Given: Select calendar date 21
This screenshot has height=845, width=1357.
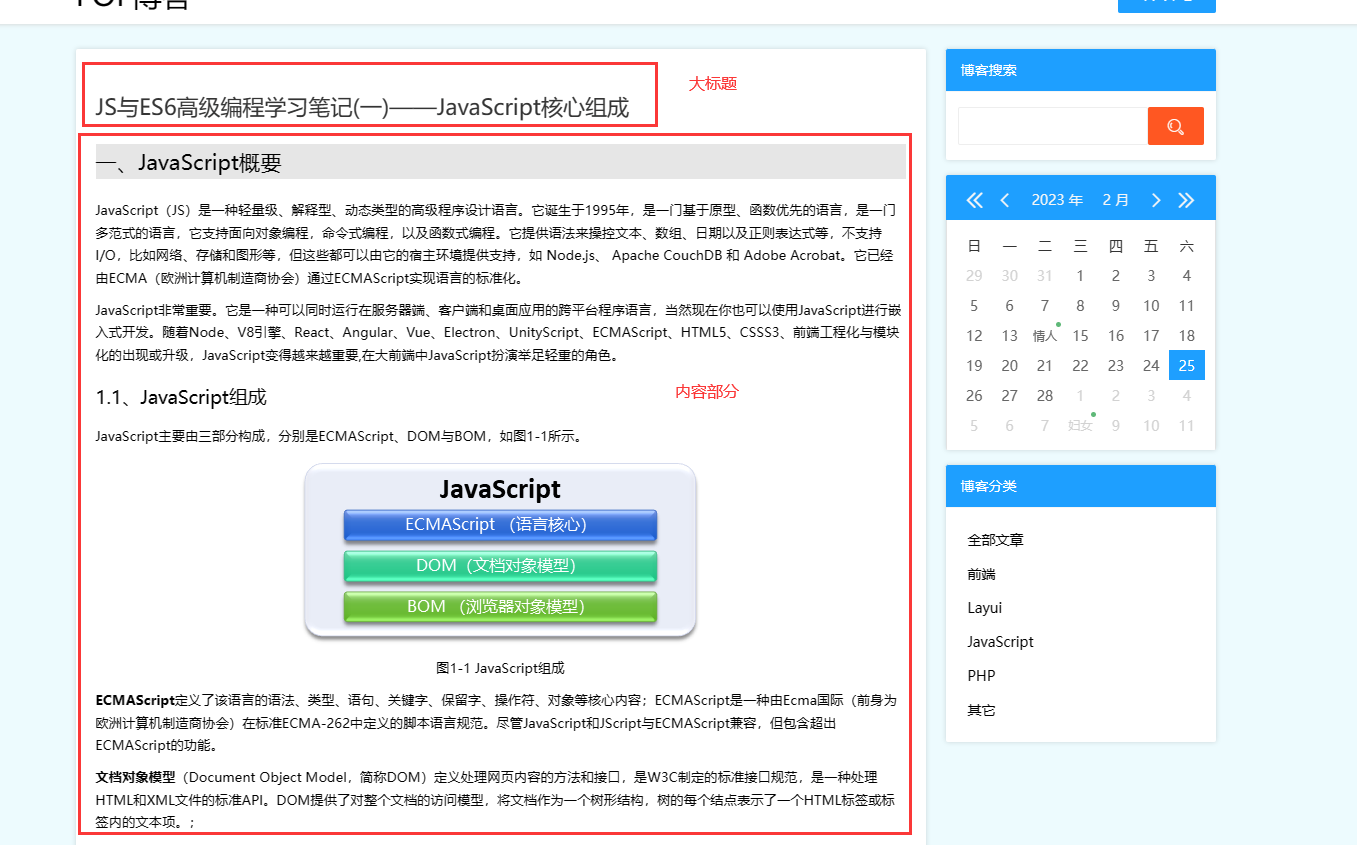Looking at the screenshot, I should (1045, 366).
